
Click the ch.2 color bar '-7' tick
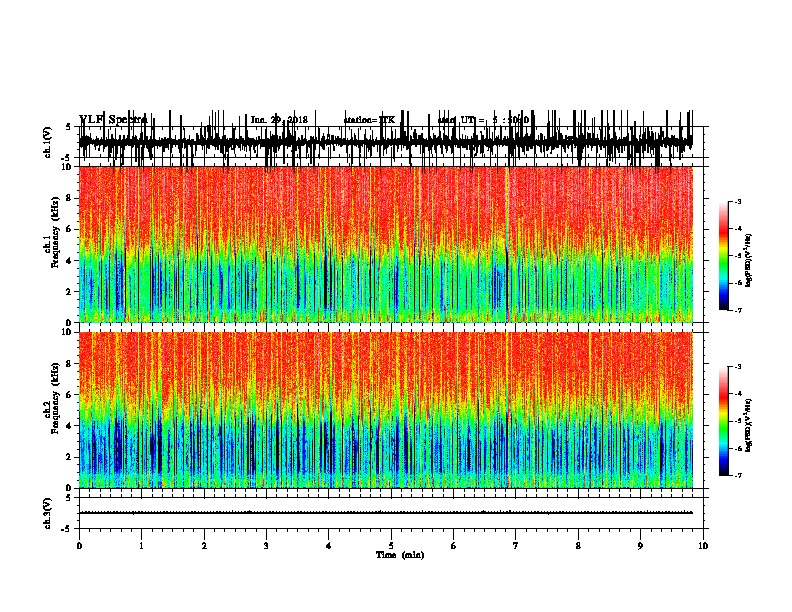(x=737, y=475)
